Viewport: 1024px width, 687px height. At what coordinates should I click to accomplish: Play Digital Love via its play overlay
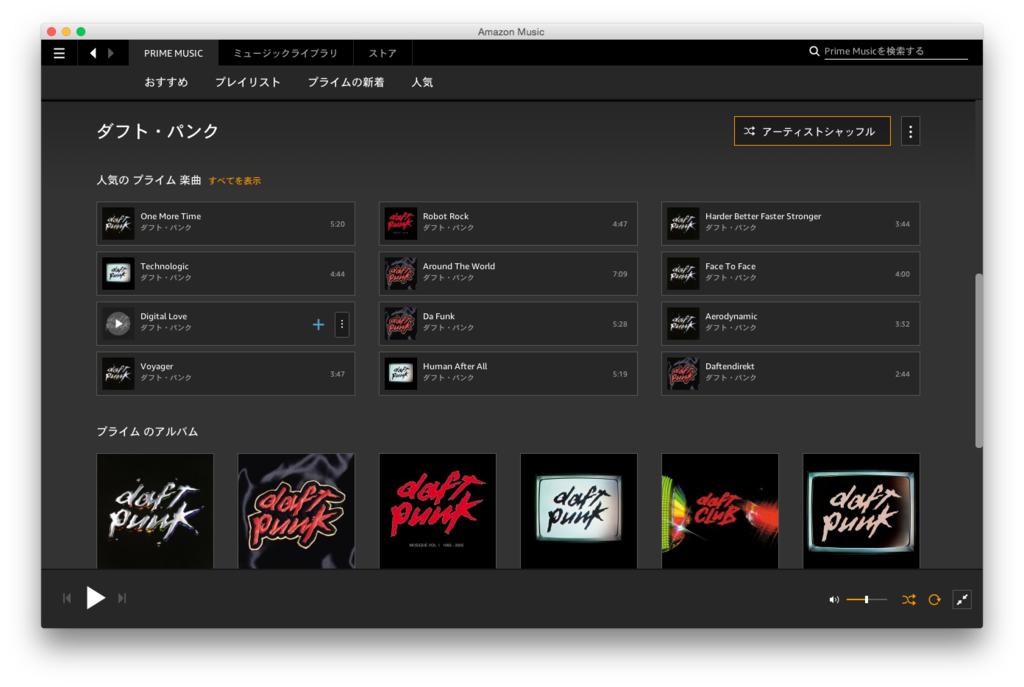pyautogui.click(x=118, y=324)
